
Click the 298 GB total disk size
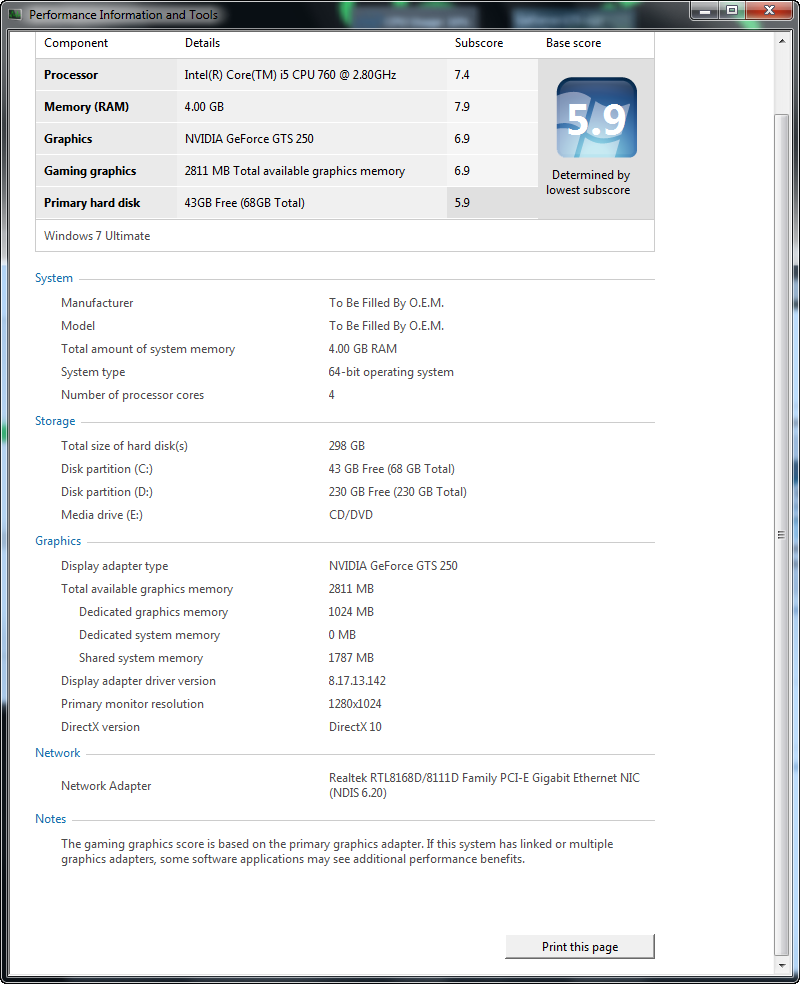click(x=346, y=446)
